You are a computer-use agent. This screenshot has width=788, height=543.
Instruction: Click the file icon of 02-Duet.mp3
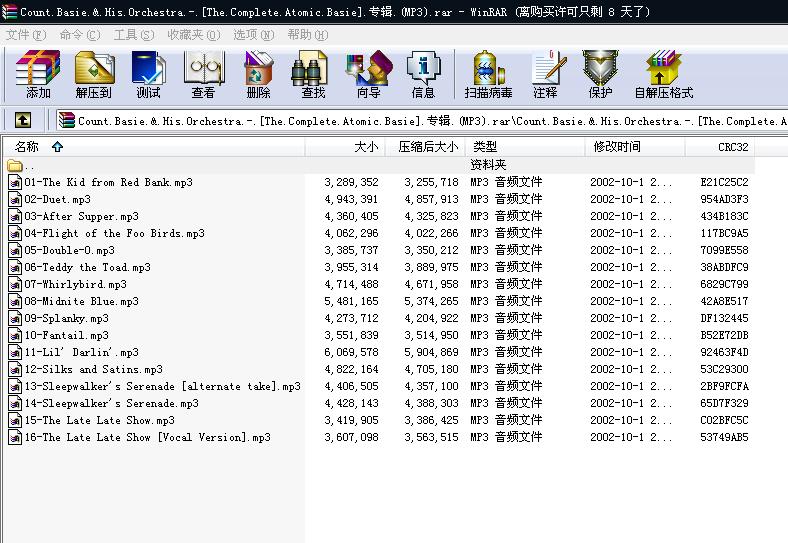pyautogui.click(x=15, y=199)
